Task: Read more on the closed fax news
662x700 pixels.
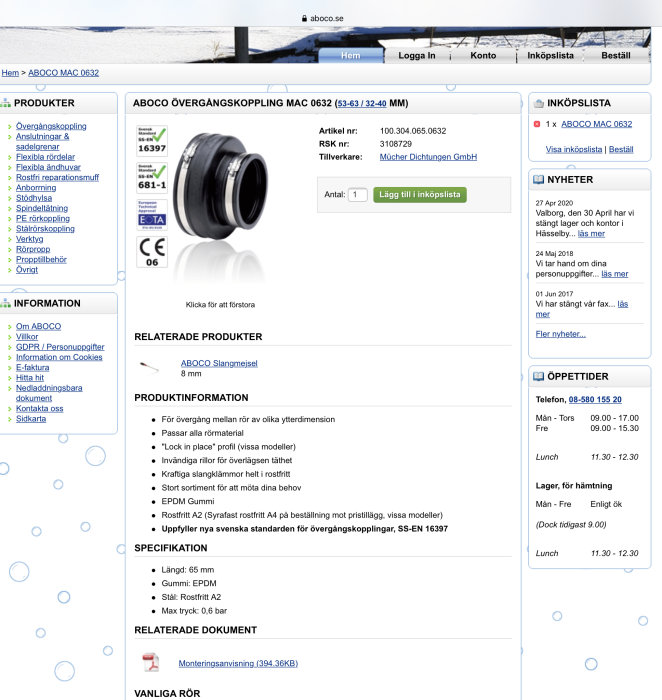Action: [622, 304]
